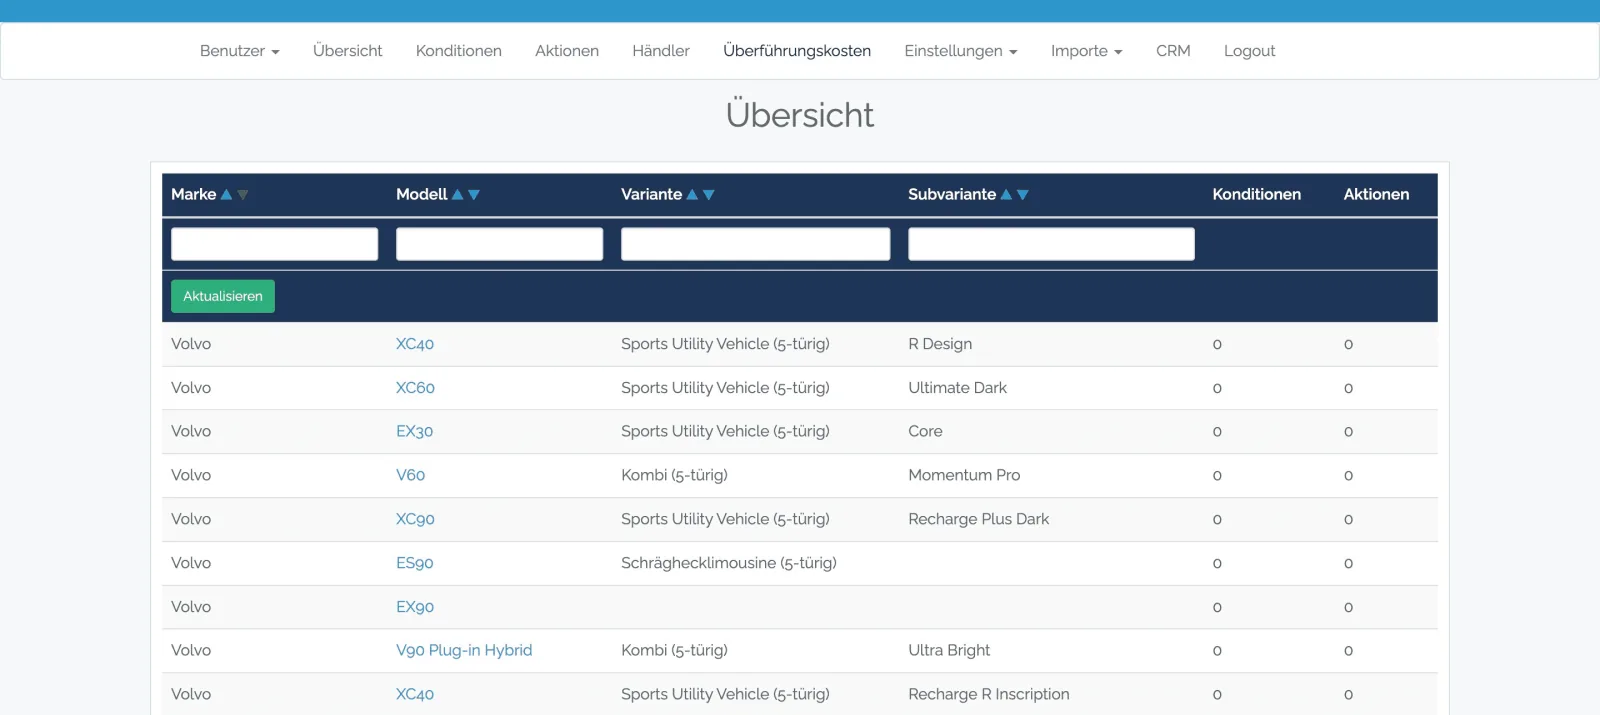Open the V60 model link

410,475
